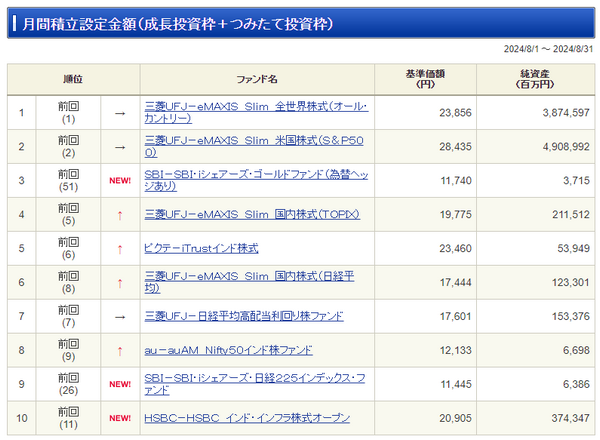Image resolution: width=600 pixels, height=440 pixels.
Task: Open SBI・iシェアーズ・ゴールドファンド(為替ヘッジあり) link
Action: click(256, 180)
